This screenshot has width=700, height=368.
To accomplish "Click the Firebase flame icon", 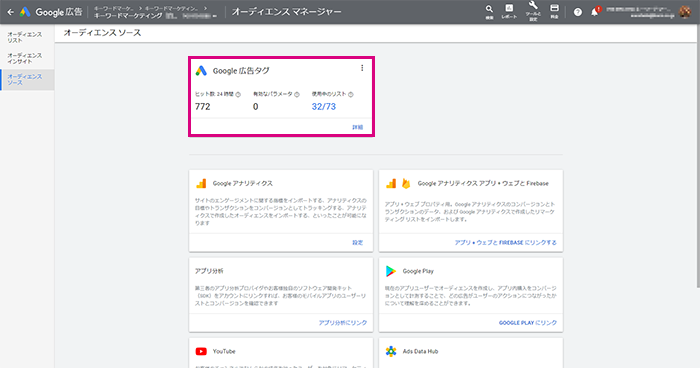I will [x=406, y=183].
